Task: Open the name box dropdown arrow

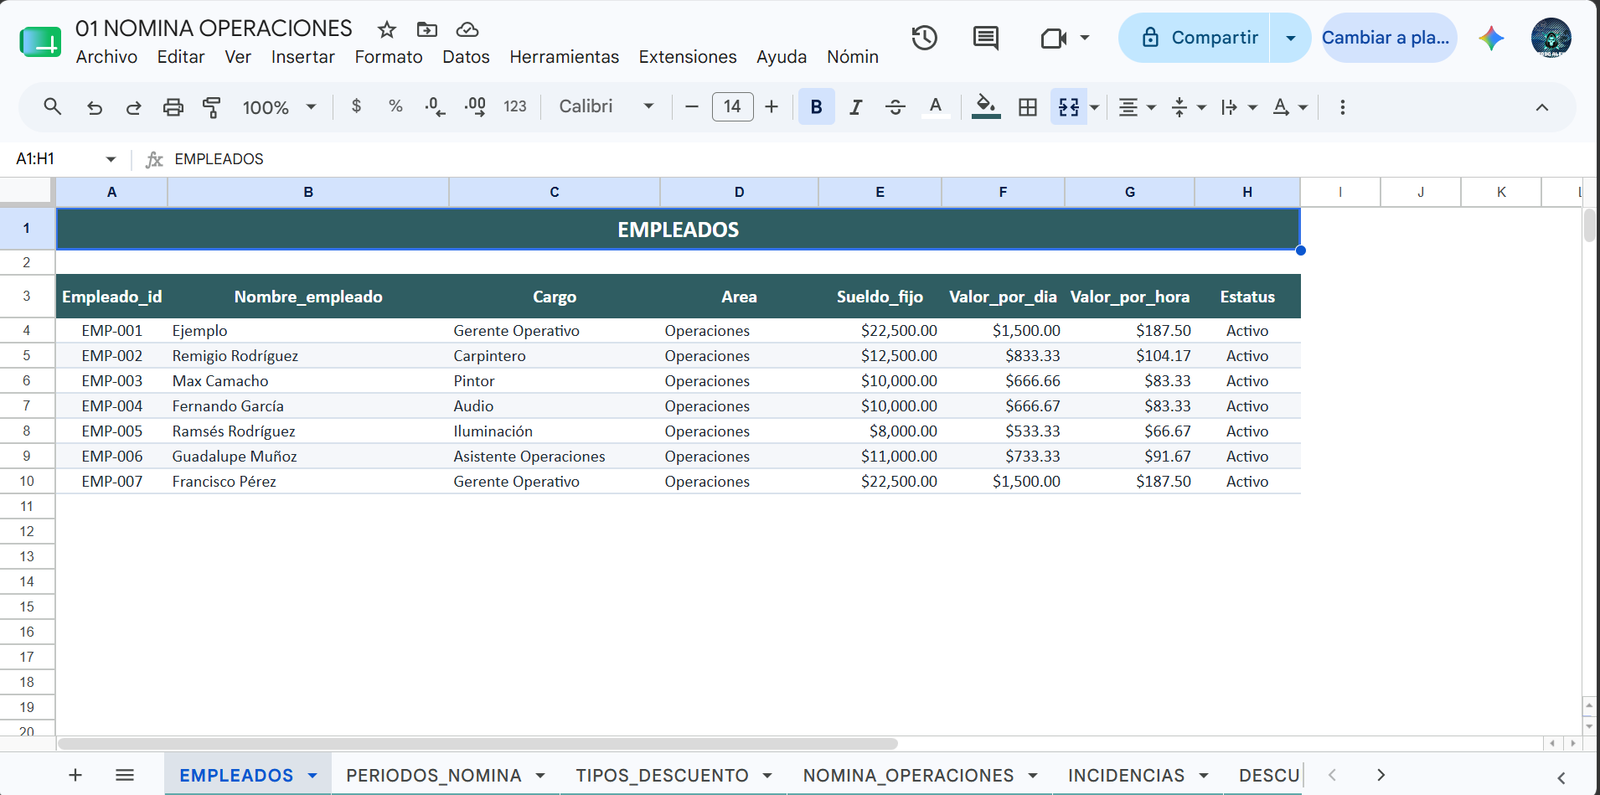Action: tap(110, 159)
